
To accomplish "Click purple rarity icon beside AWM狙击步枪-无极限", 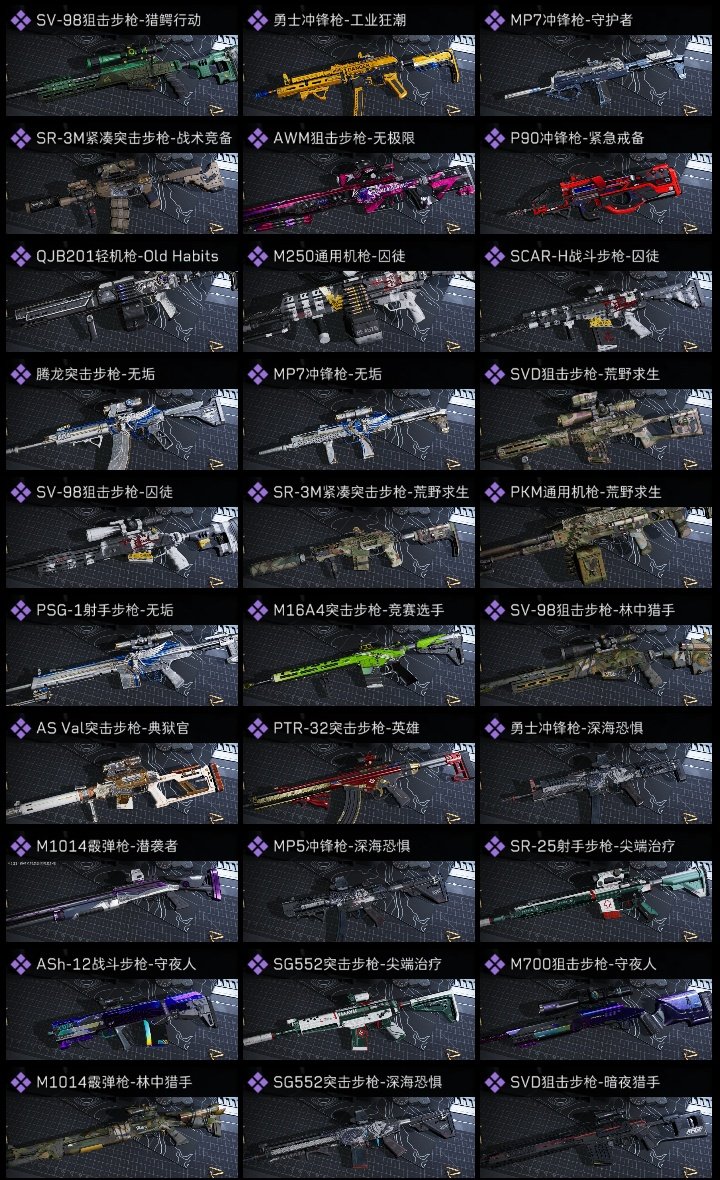I will 257,138.
